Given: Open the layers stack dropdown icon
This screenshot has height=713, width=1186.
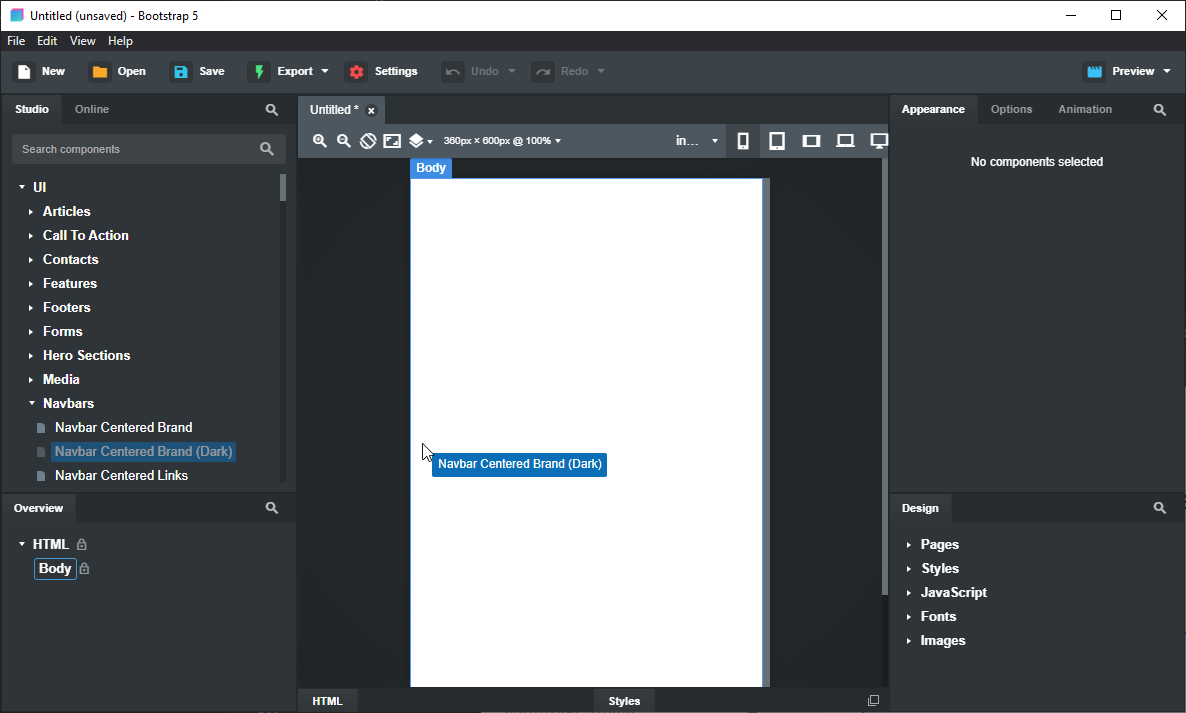Looking at the screenshot, I should 420,141.
